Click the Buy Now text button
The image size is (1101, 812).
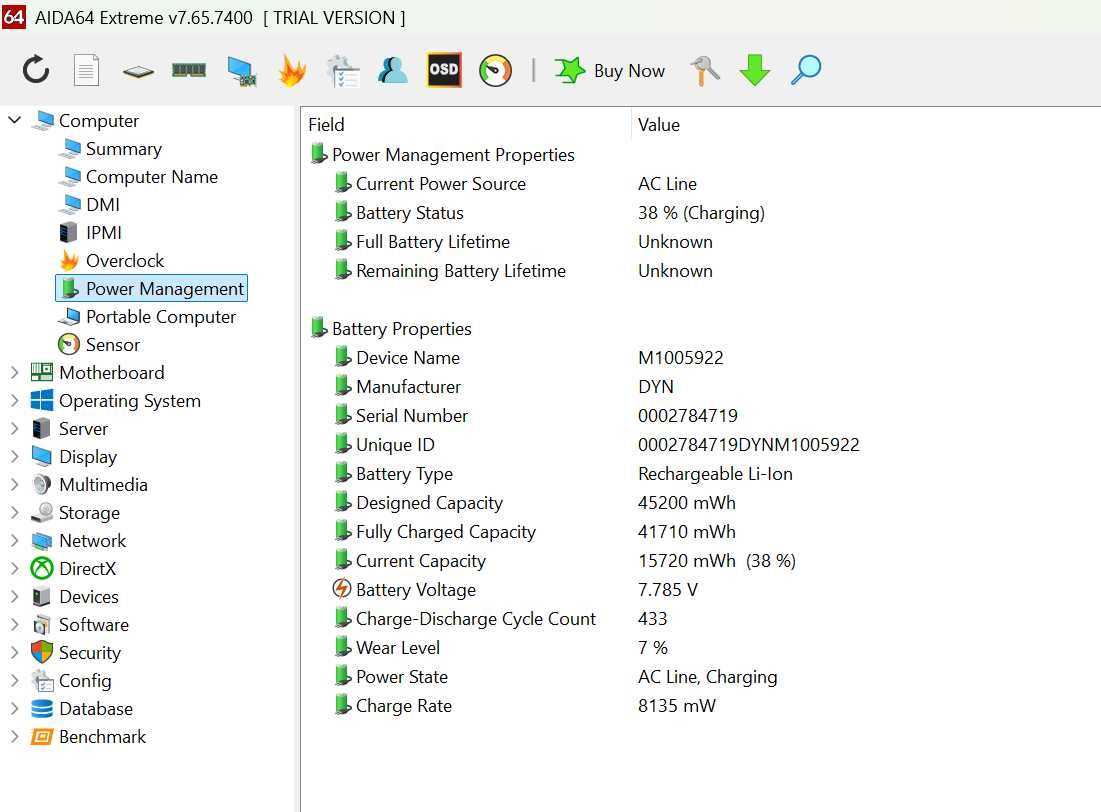pyautogui.click(x=629, y=71)
